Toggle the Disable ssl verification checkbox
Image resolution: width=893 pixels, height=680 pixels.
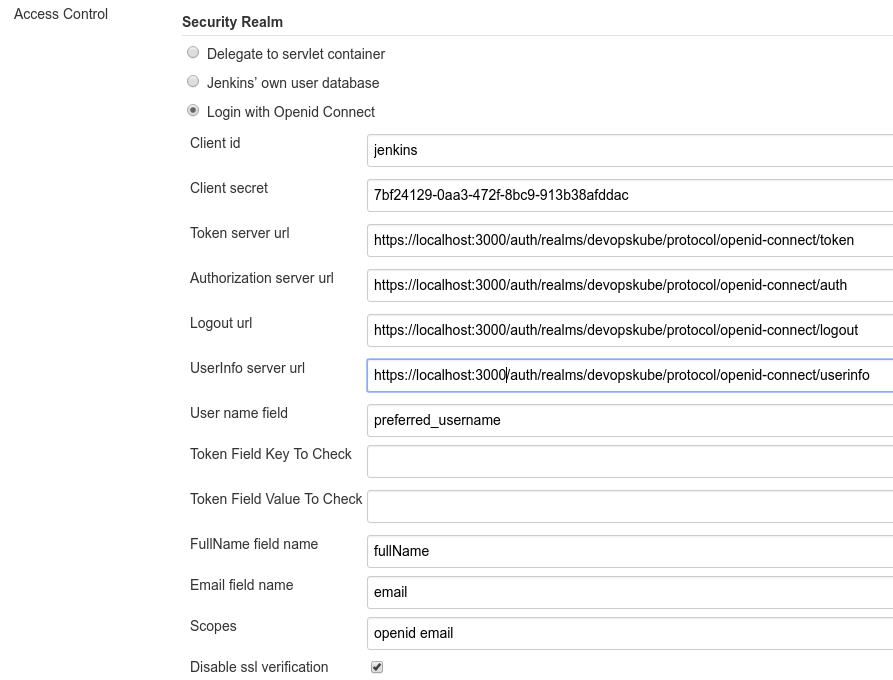click(377, 667)
